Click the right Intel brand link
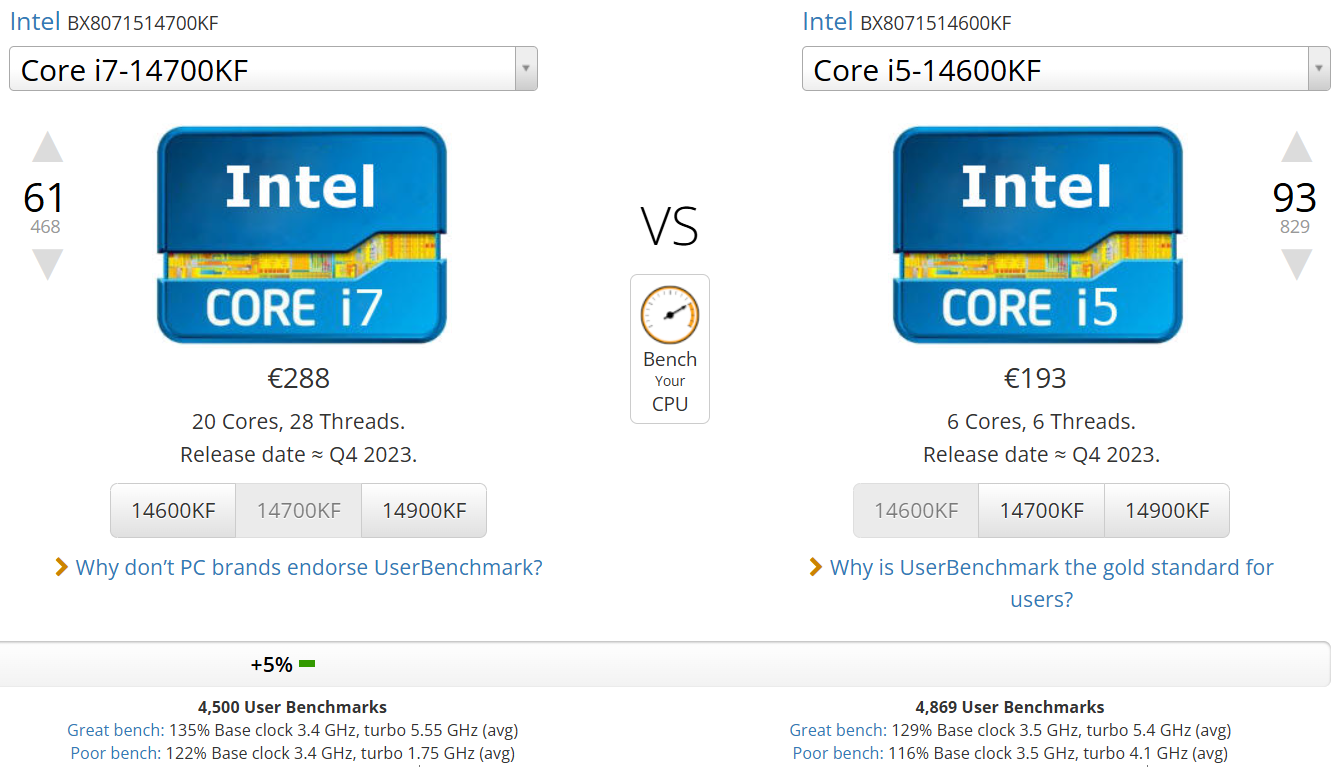Viewport: 1335px width, 767px height. pyautogui.click(x=827, y=22)
